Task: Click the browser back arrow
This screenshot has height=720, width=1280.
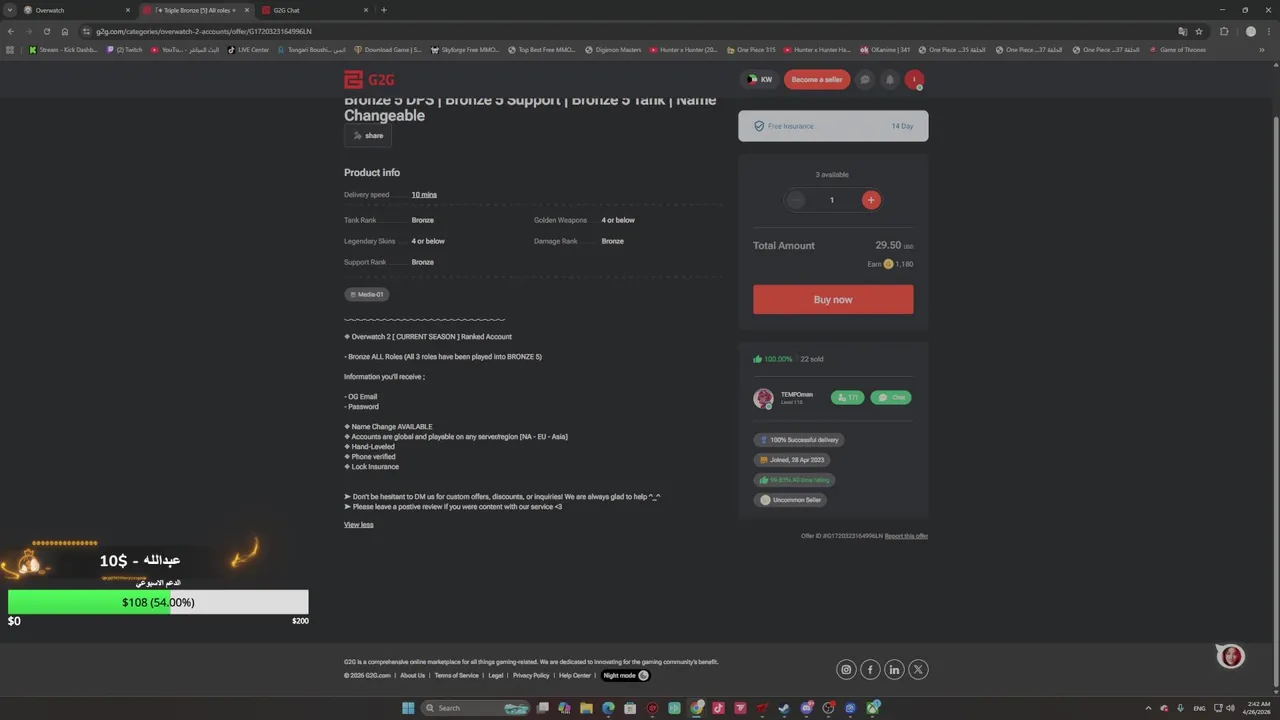Action: coord(10,31)
